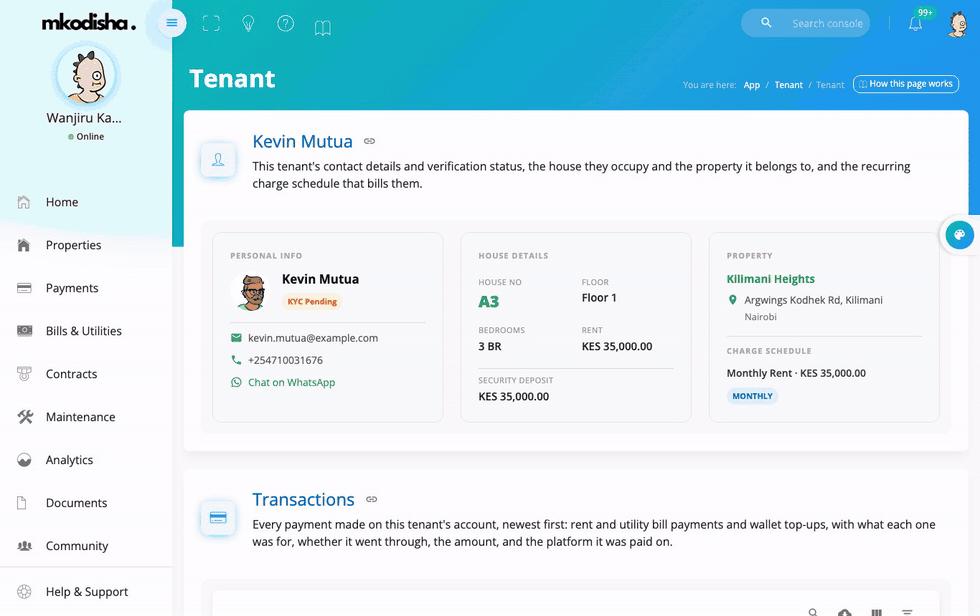Click the phone number +254710031676
The image size is (980, 616).
coord(285,360)
